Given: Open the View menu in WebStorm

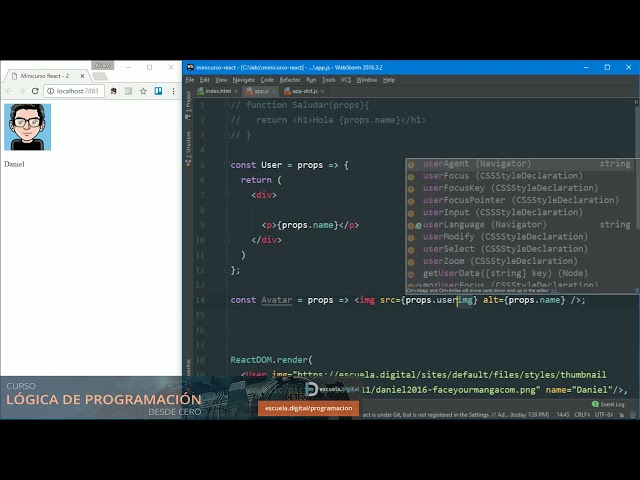Looking at the screenshot, I should [221, 80].
